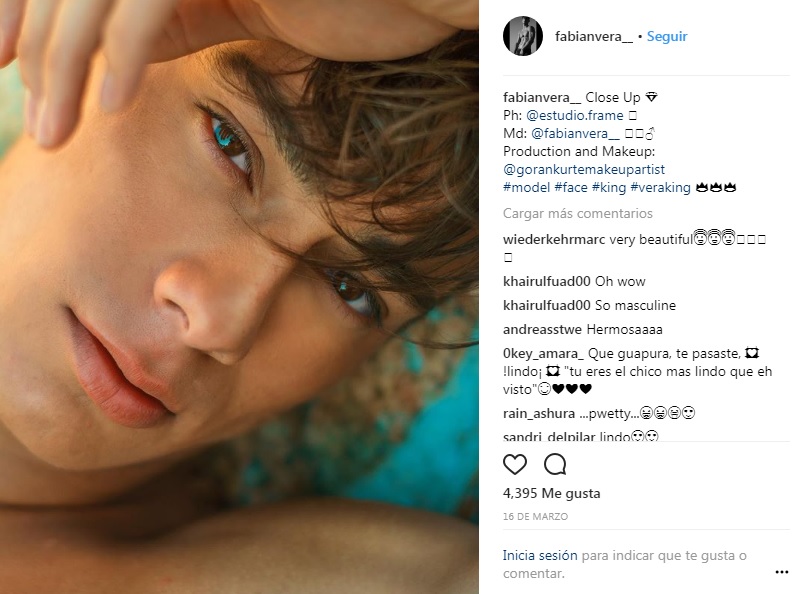The height and width of the screenshot is (594, 794).
Task: Open fabianvera__ username in post header
Action: tap(593, 37)
